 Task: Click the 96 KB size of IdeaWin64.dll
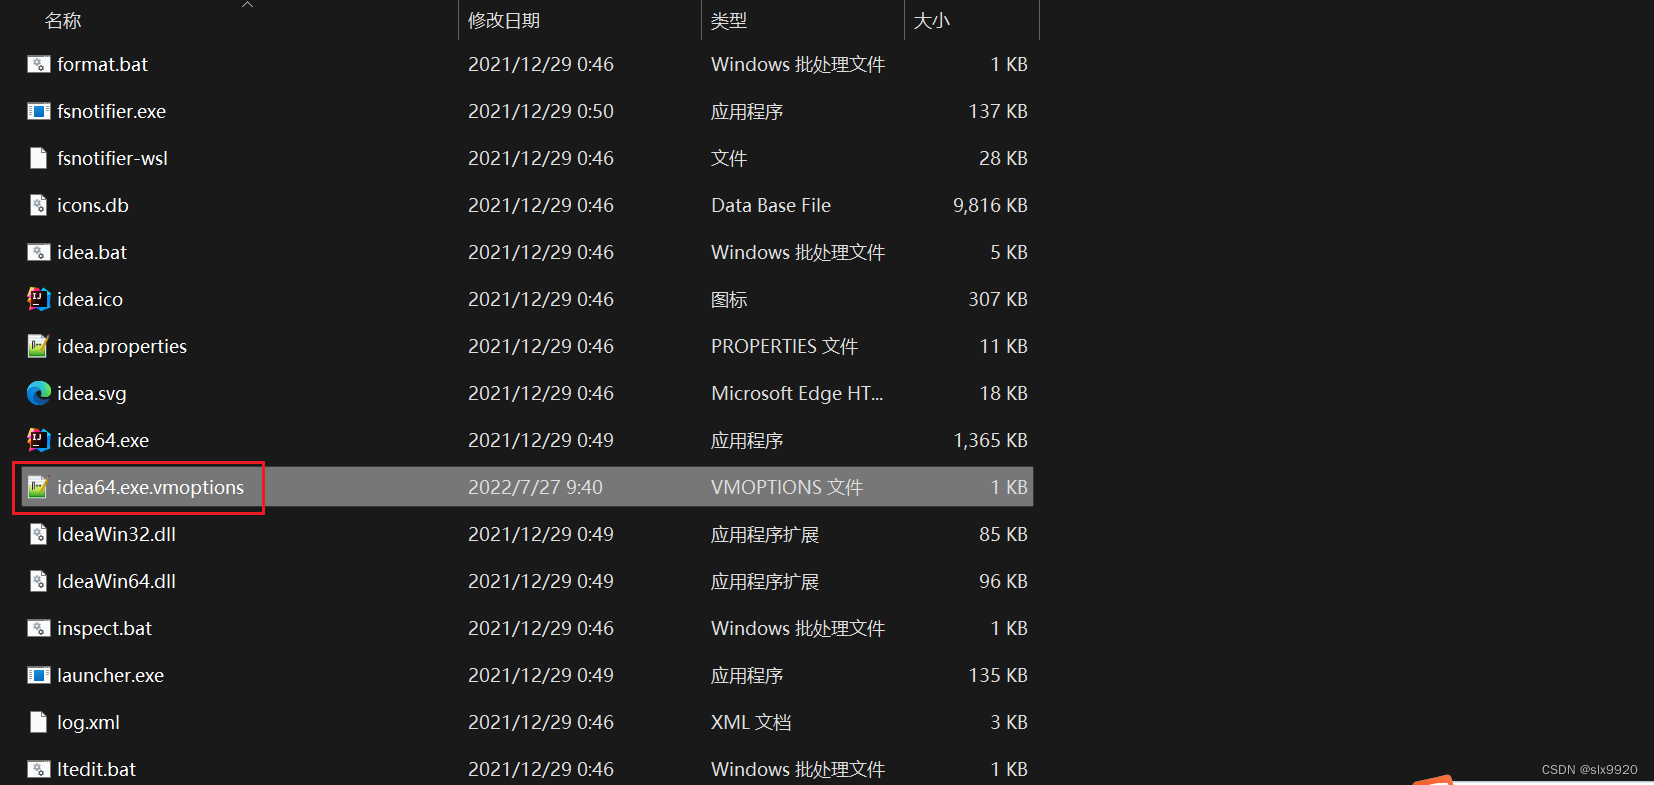(1003, 581)
